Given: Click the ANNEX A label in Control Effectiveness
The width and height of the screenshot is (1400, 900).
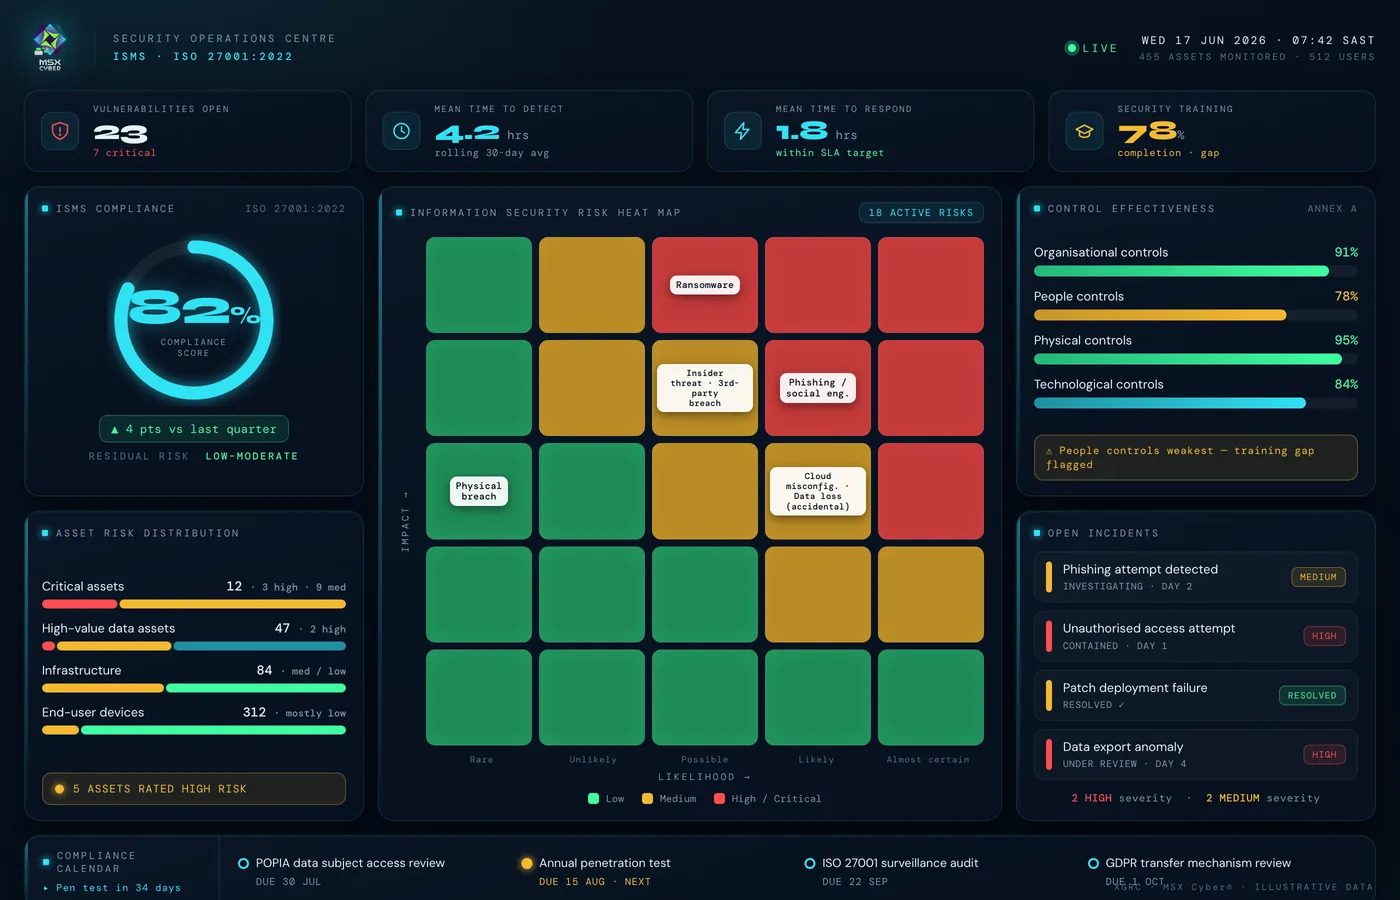Looking at the screenshot, I should pyautogui.click(x=1332, y=209).
